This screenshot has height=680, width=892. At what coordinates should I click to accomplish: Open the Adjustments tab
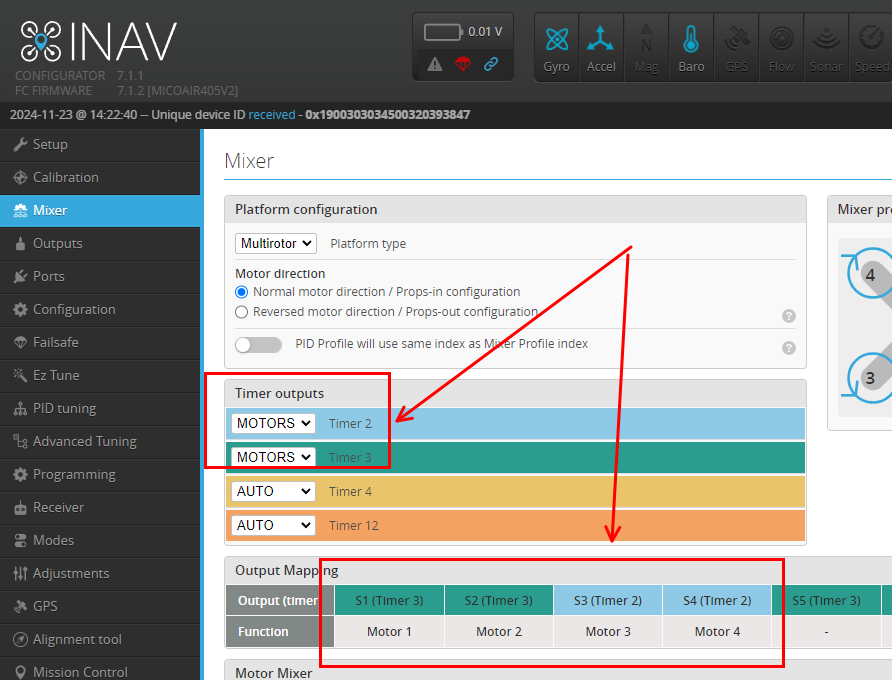pos(100,574)
